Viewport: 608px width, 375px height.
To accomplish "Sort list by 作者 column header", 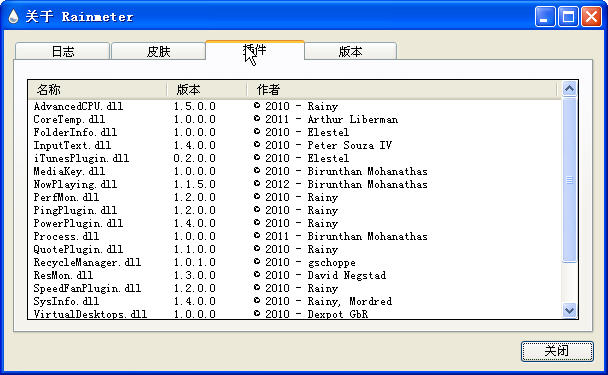I will [403, 90].
